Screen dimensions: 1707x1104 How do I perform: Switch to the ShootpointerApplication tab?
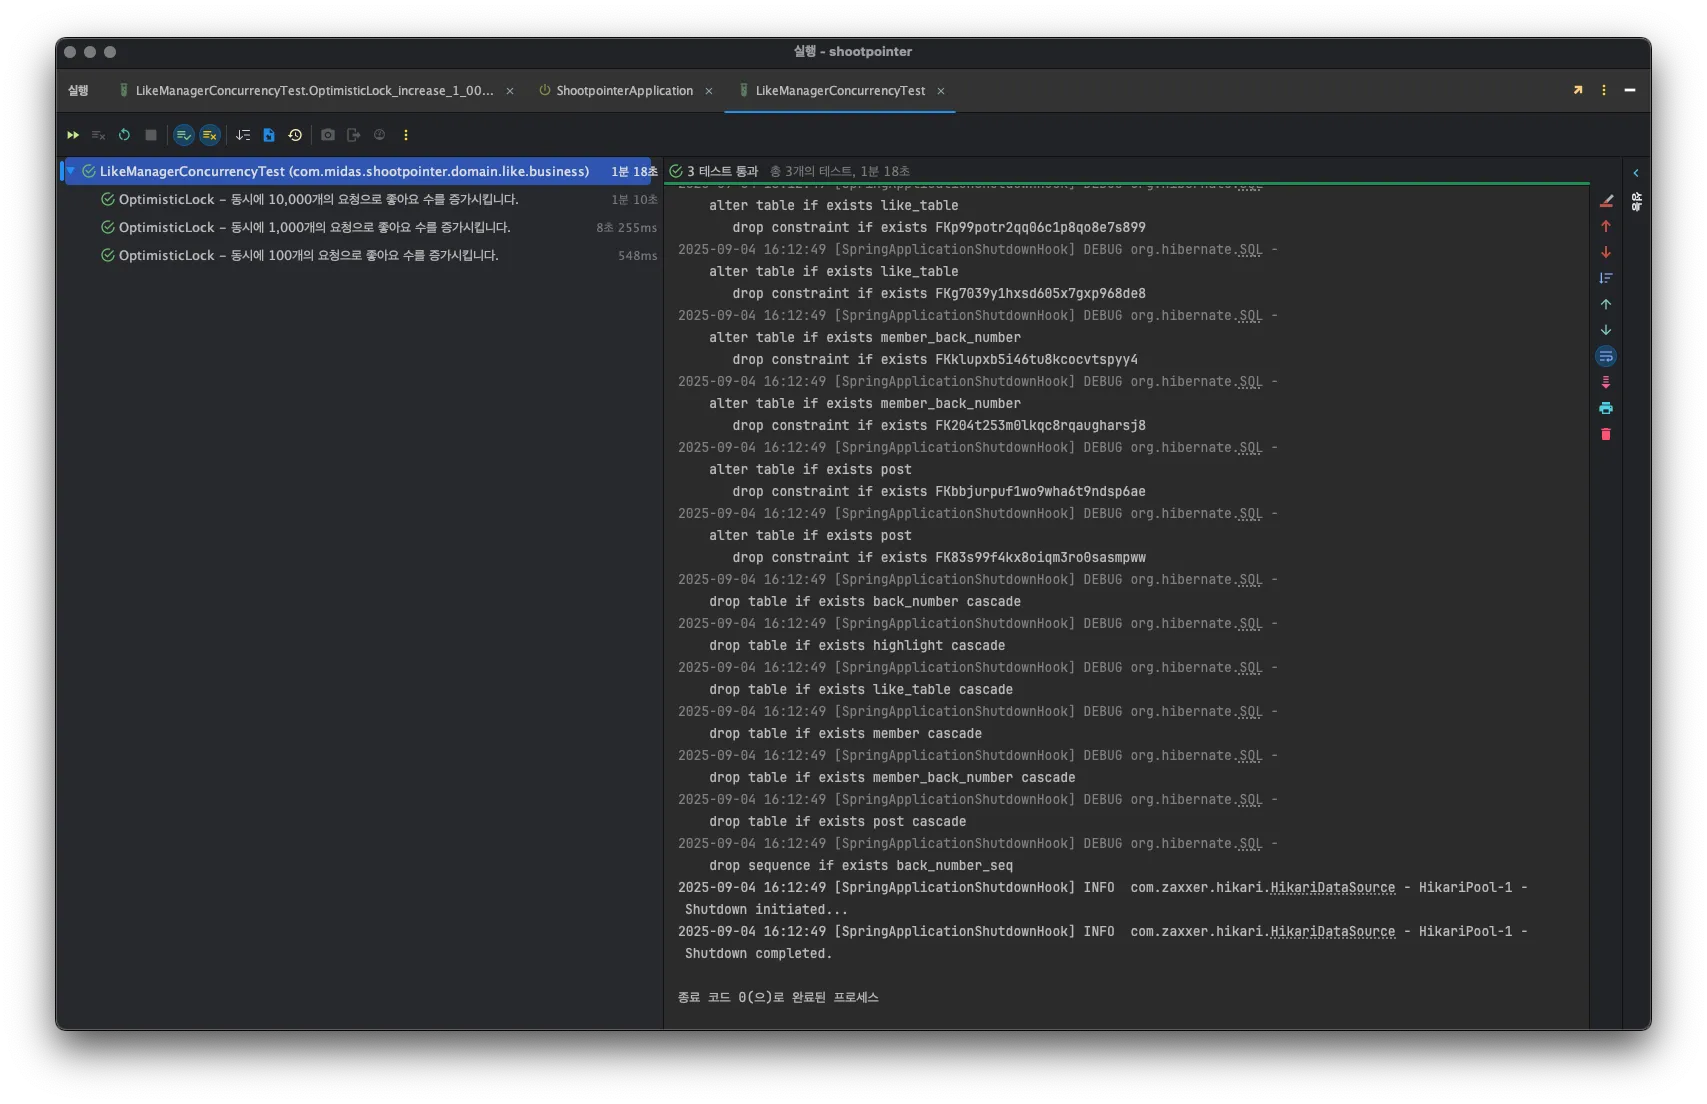(616, 91)
